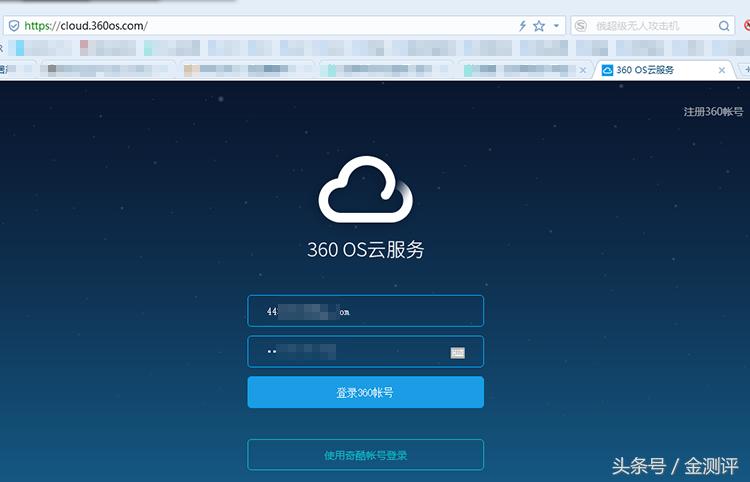Image resolution: width=750 pixels, height=482 pixels.
Task: Open the 注册360帐号 registration link
Action: (x=713, y=112)
